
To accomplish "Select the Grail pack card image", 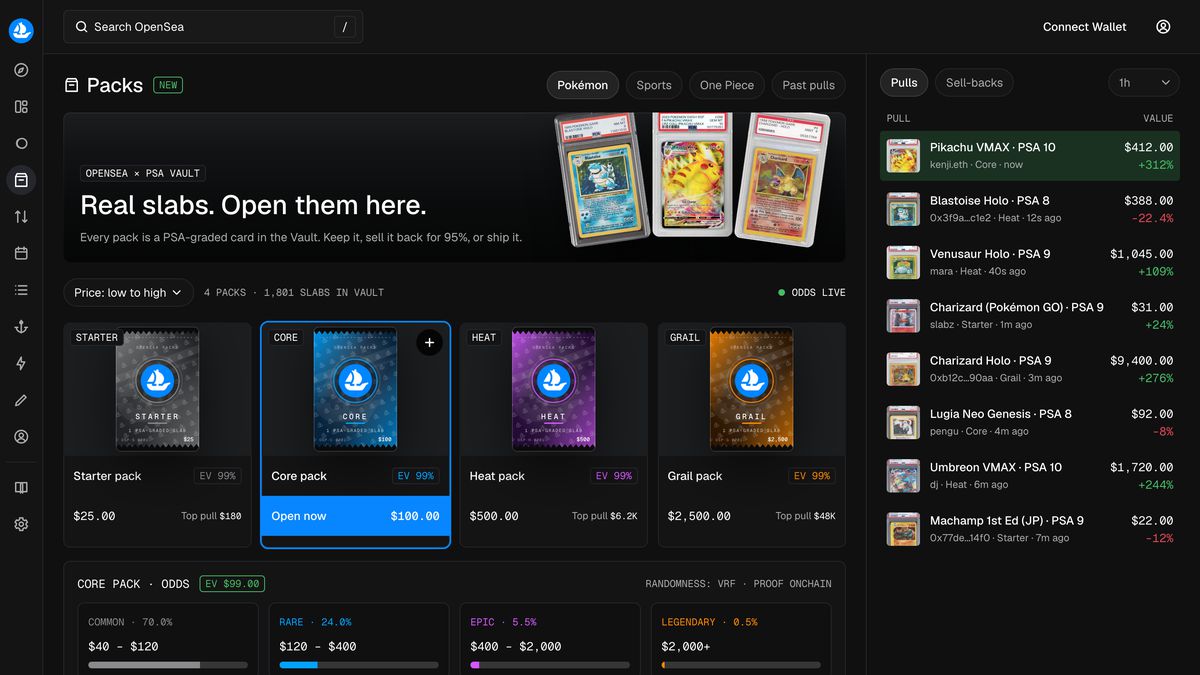I will tap(751, 389).
